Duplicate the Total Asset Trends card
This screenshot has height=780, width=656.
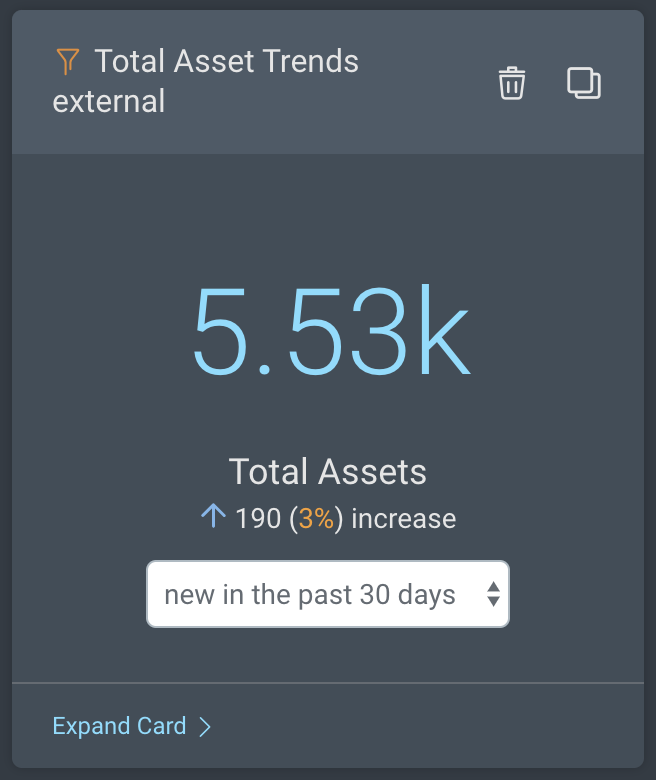584,83
